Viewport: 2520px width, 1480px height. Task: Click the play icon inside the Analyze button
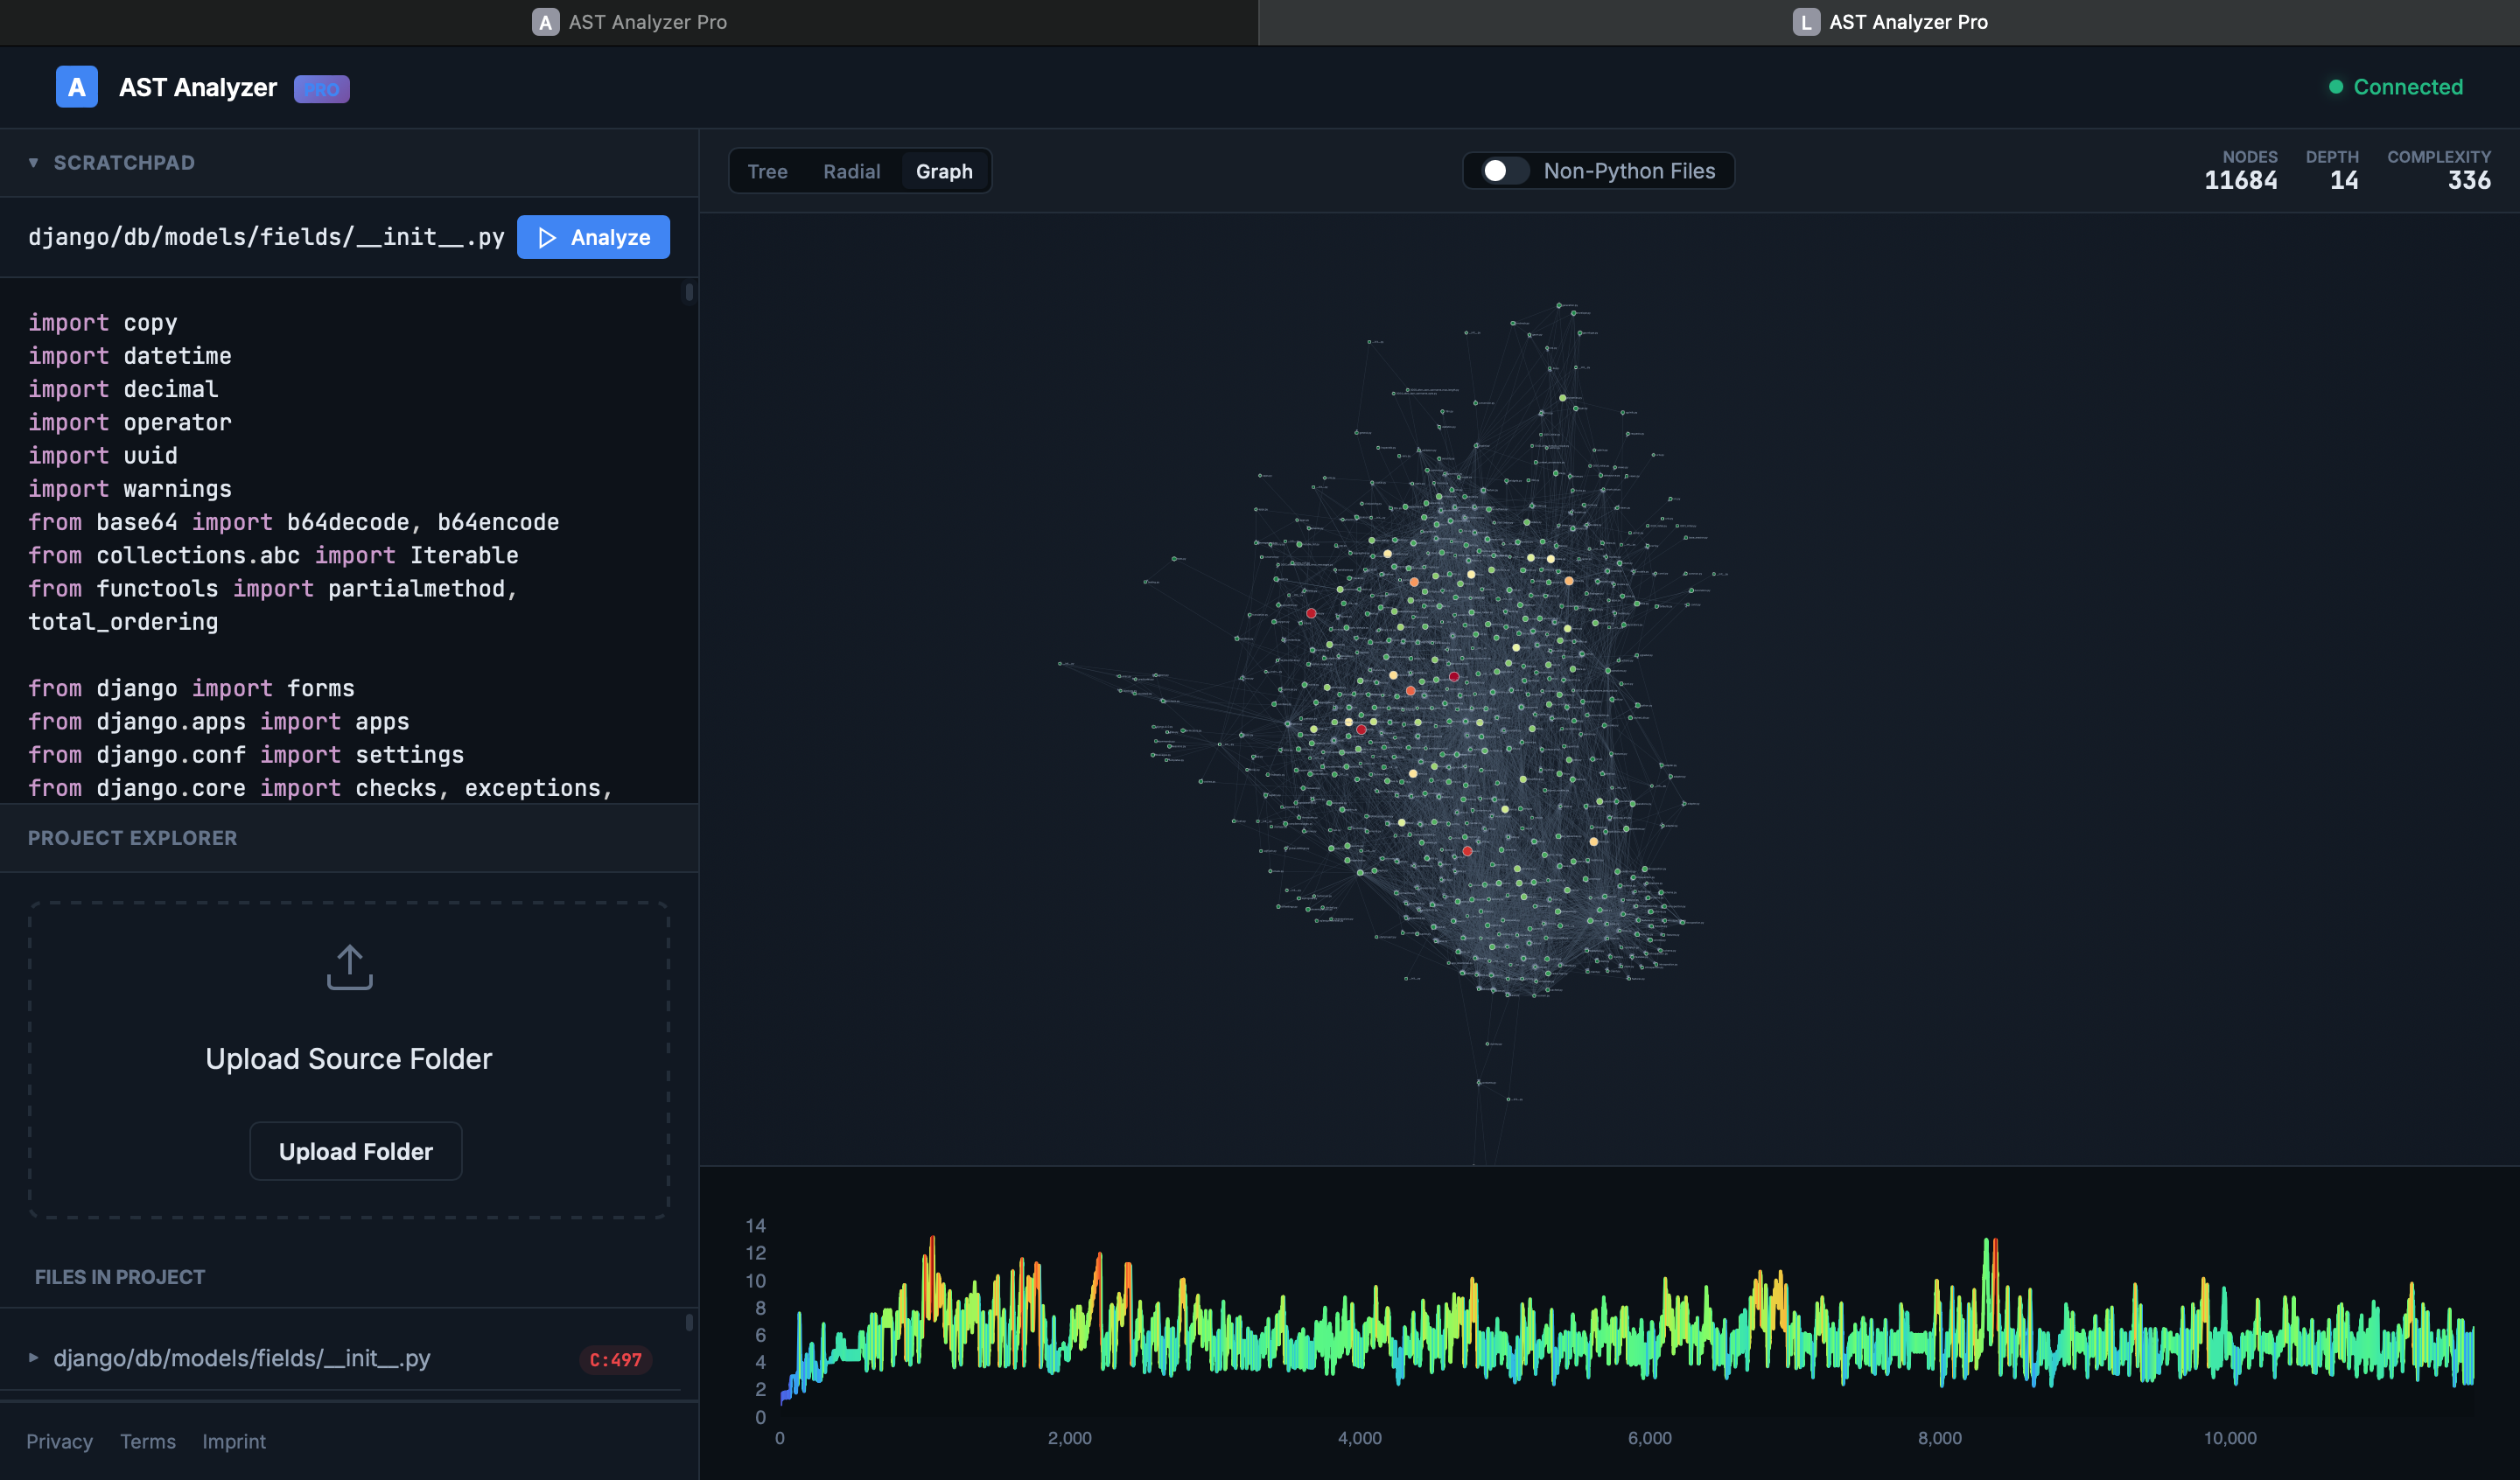click(546, 237)
